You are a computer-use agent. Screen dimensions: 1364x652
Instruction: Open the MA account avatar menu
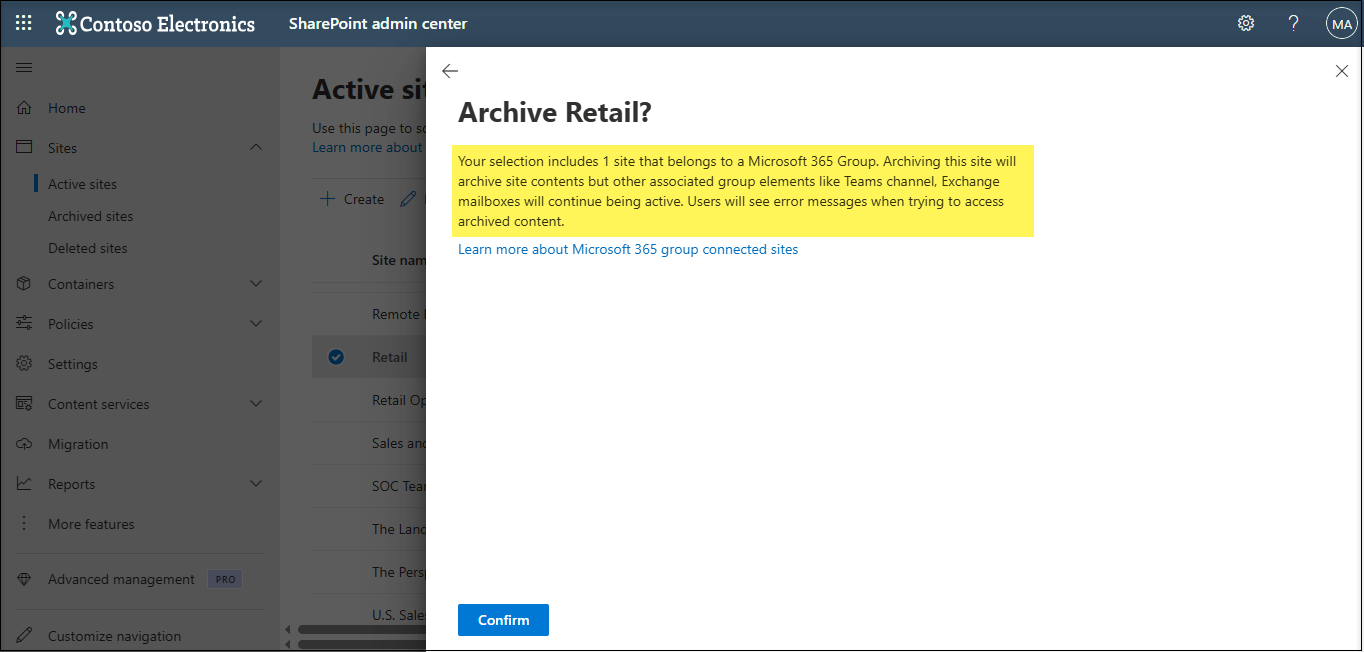pyautogui.click(x=1341, y=22)
